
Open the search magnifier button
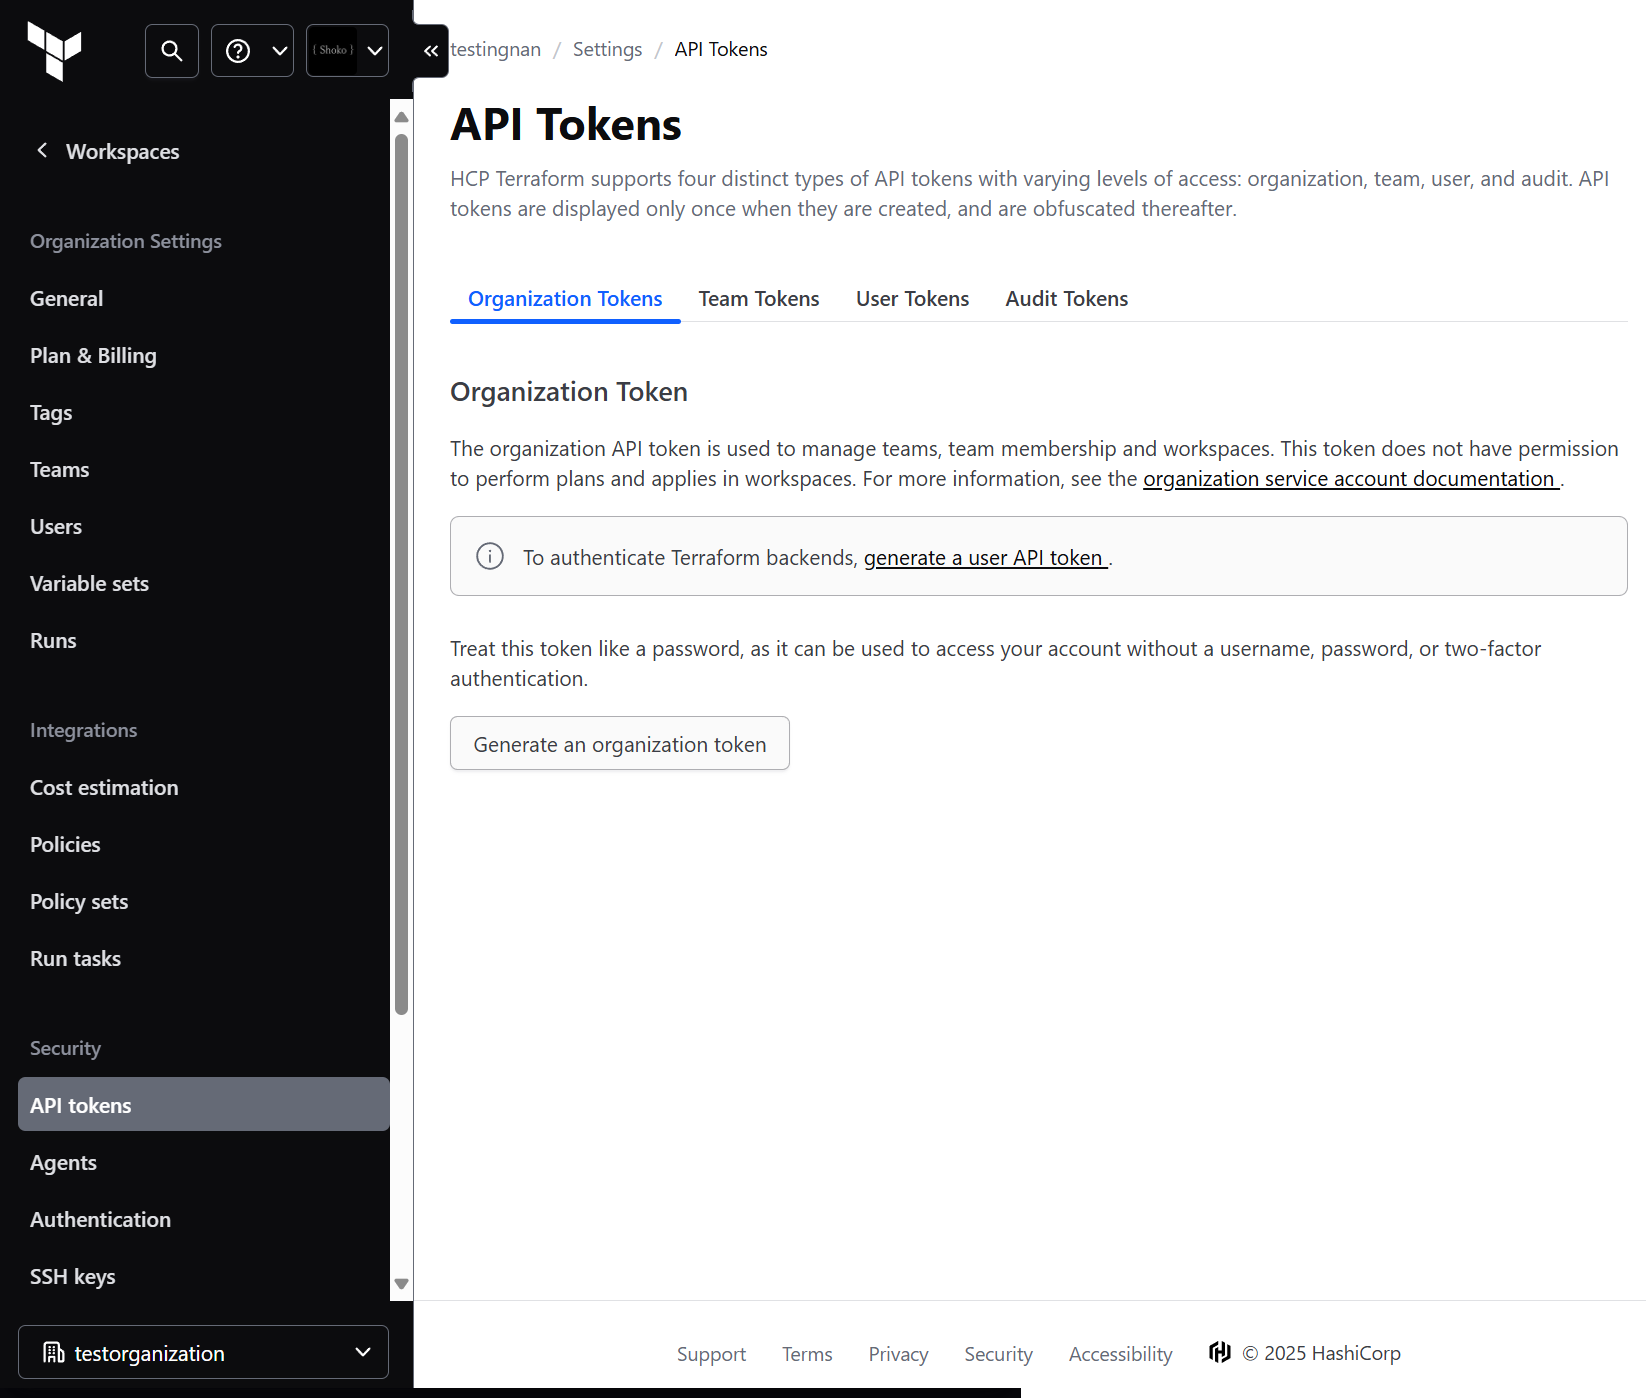(172, 51)
